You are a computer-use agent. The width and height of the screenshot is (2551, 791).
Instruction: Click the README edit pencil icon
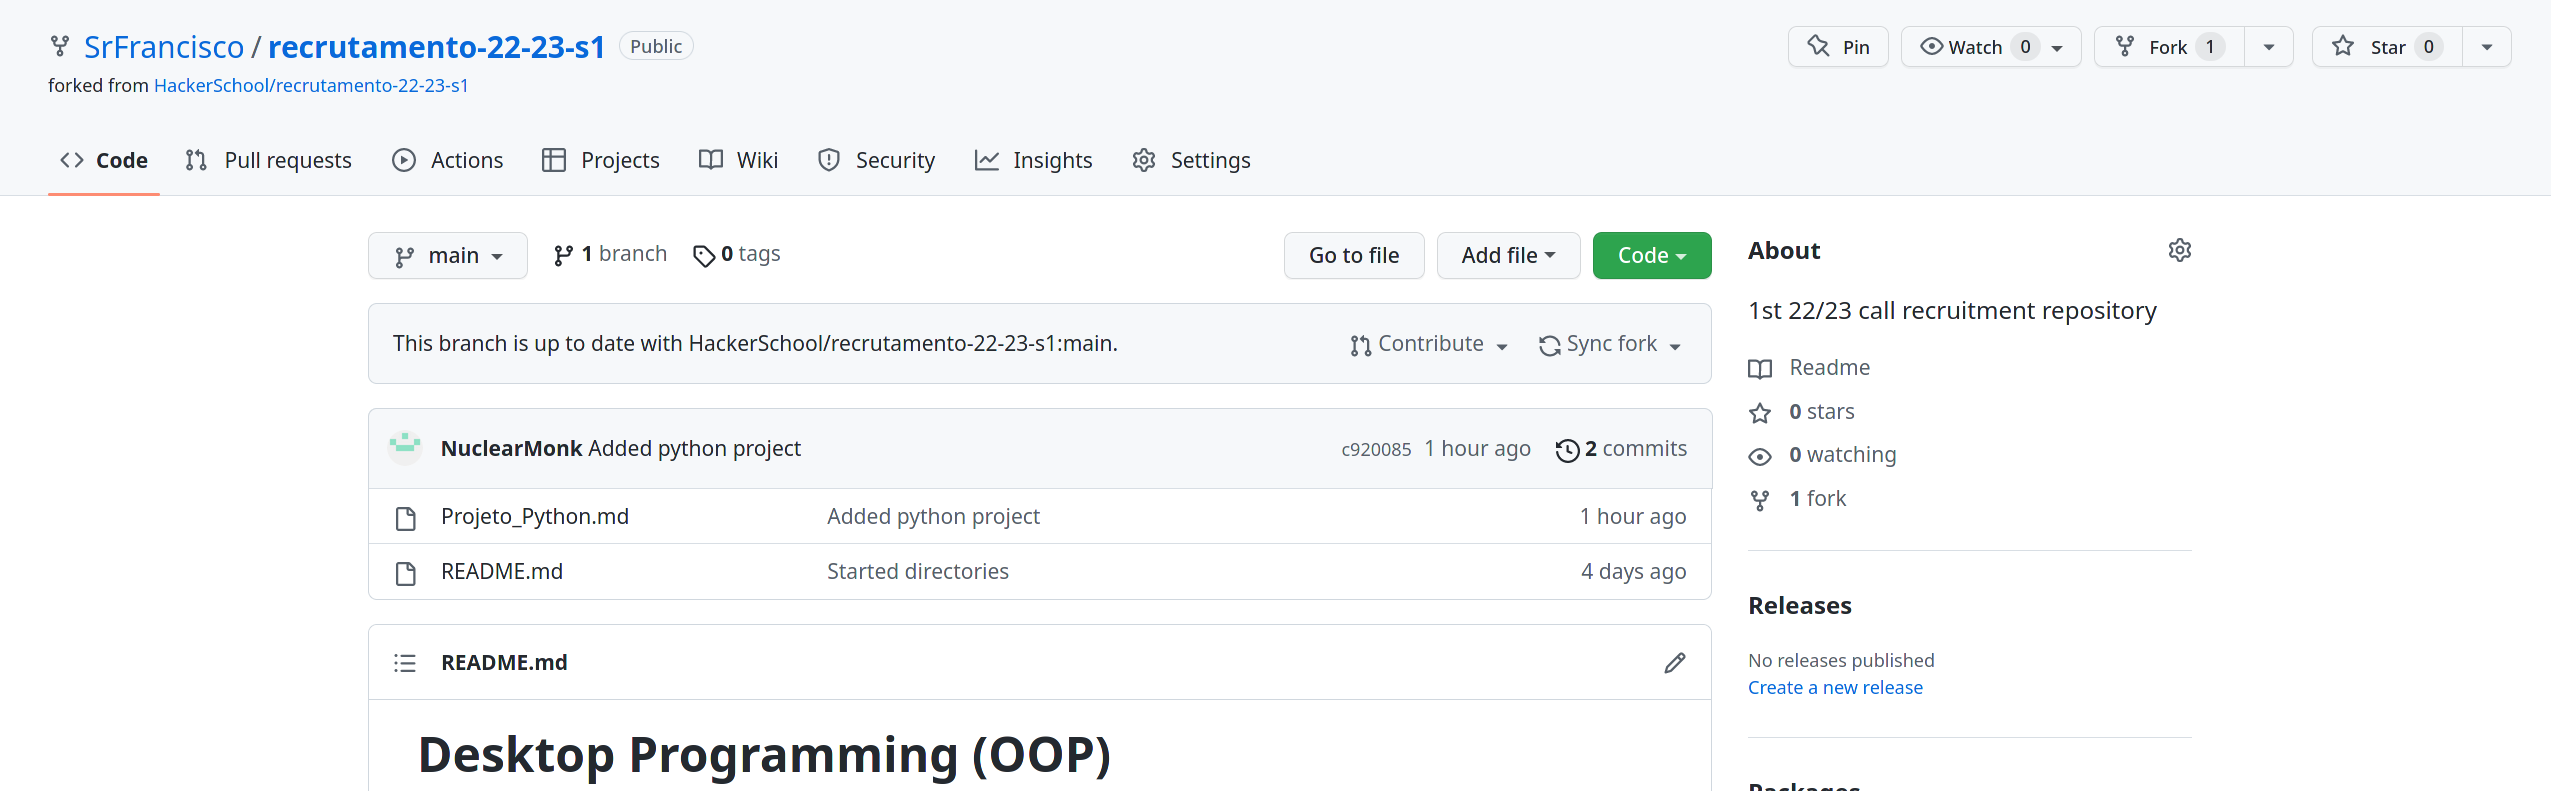coord(1674,663)
